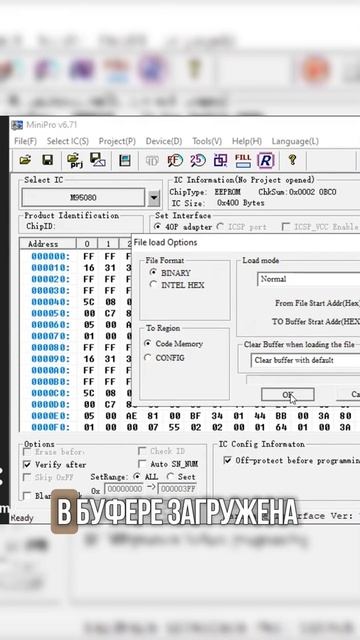Click the MiniPro title bar app icon
The height and width of the screenshot is (640, 360).
point(17,125)
